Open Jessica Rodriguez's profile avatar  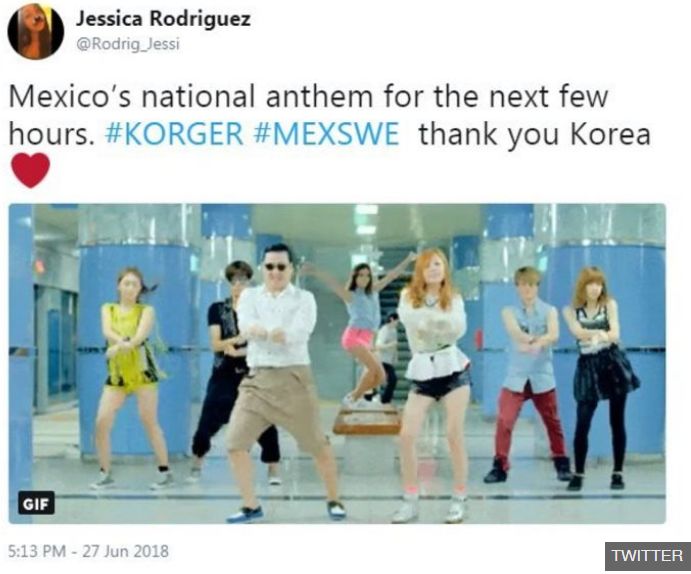click(x=36, y=32)
